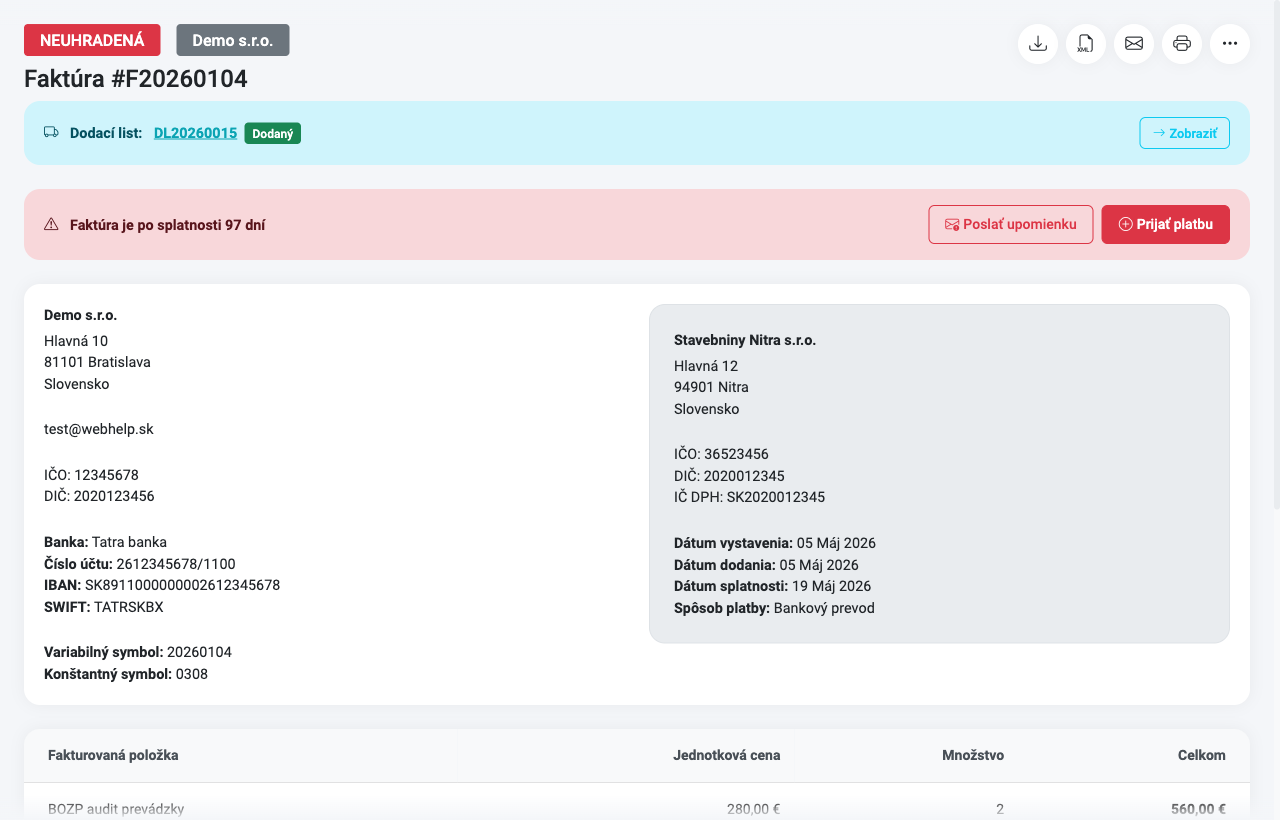Click the Množstvo column header
This screenshot has height=820, width=1280.
pyautogui.click(x=973, y=755)
